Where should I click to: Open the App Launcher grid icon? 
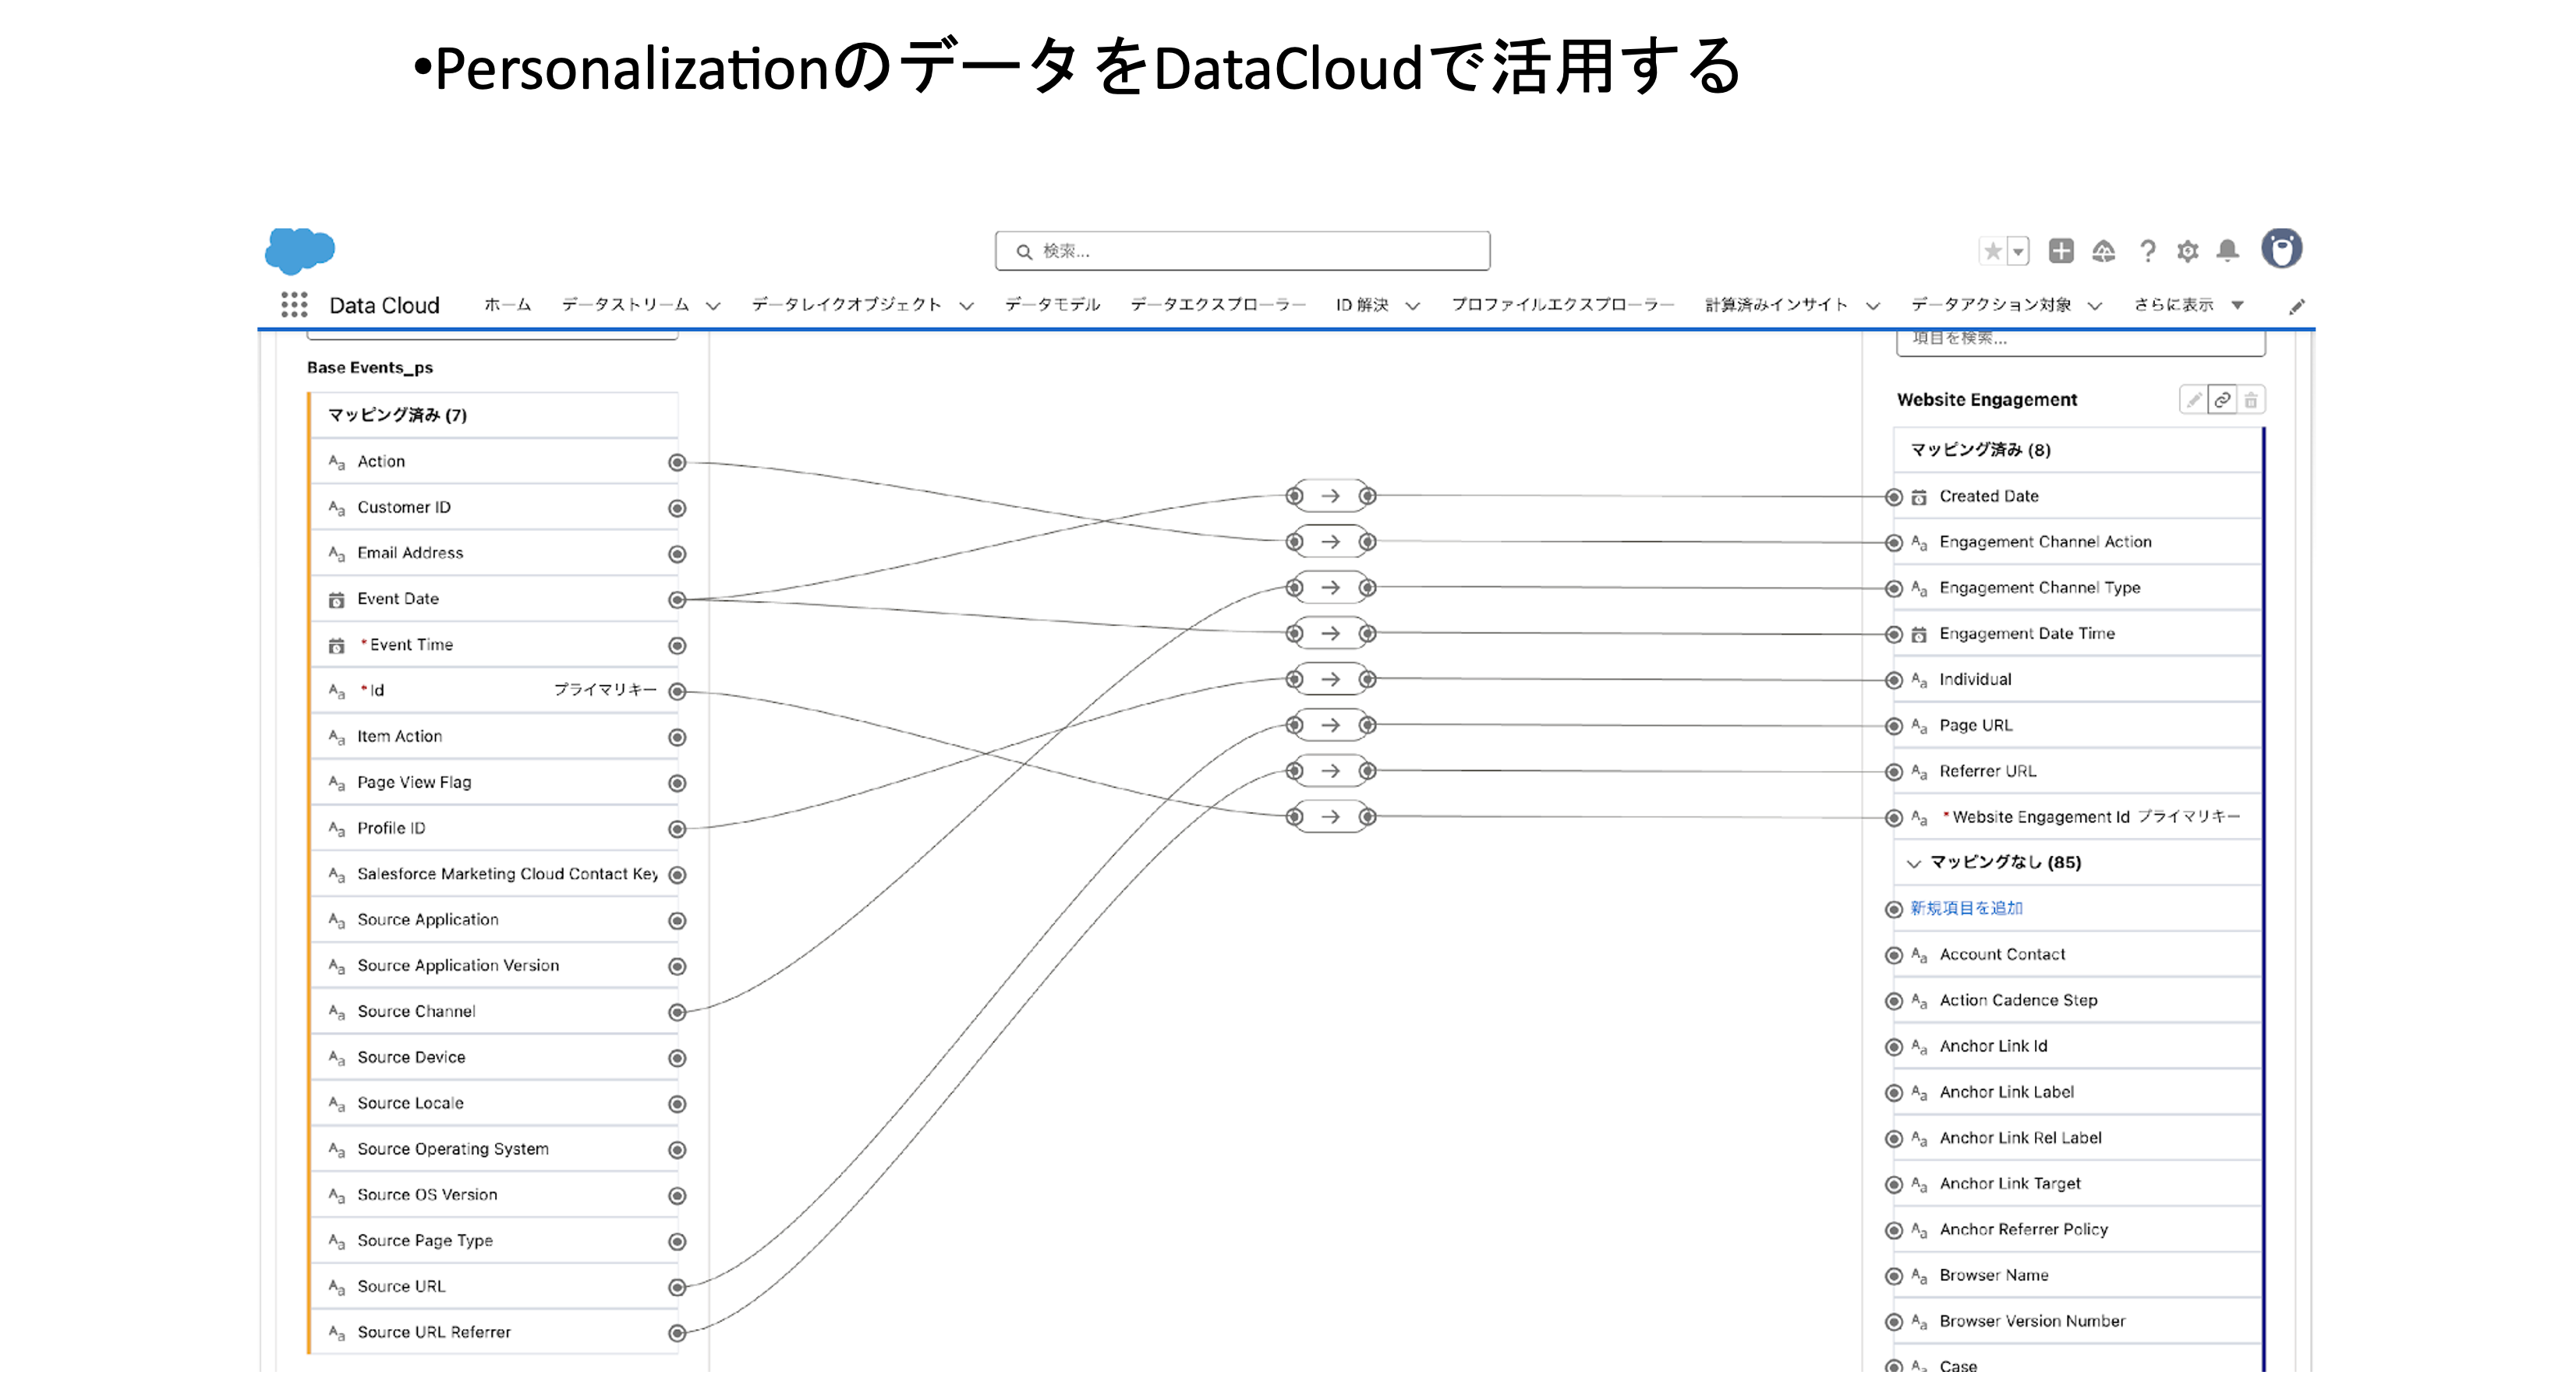pos(294,305)
